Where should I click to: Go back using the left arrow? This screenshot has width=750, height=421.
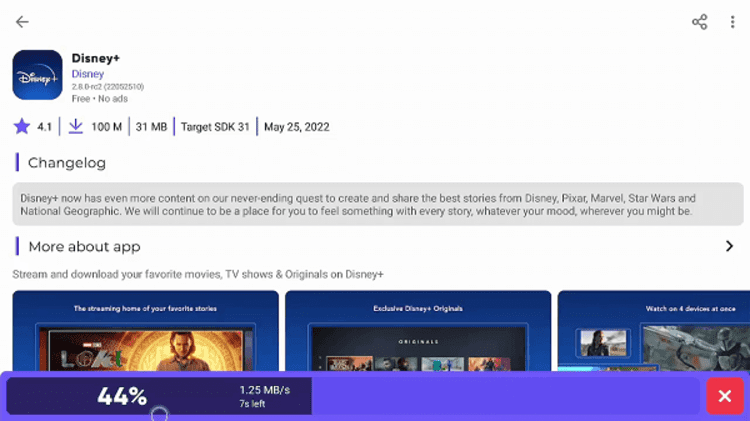(x=22, y=22)
